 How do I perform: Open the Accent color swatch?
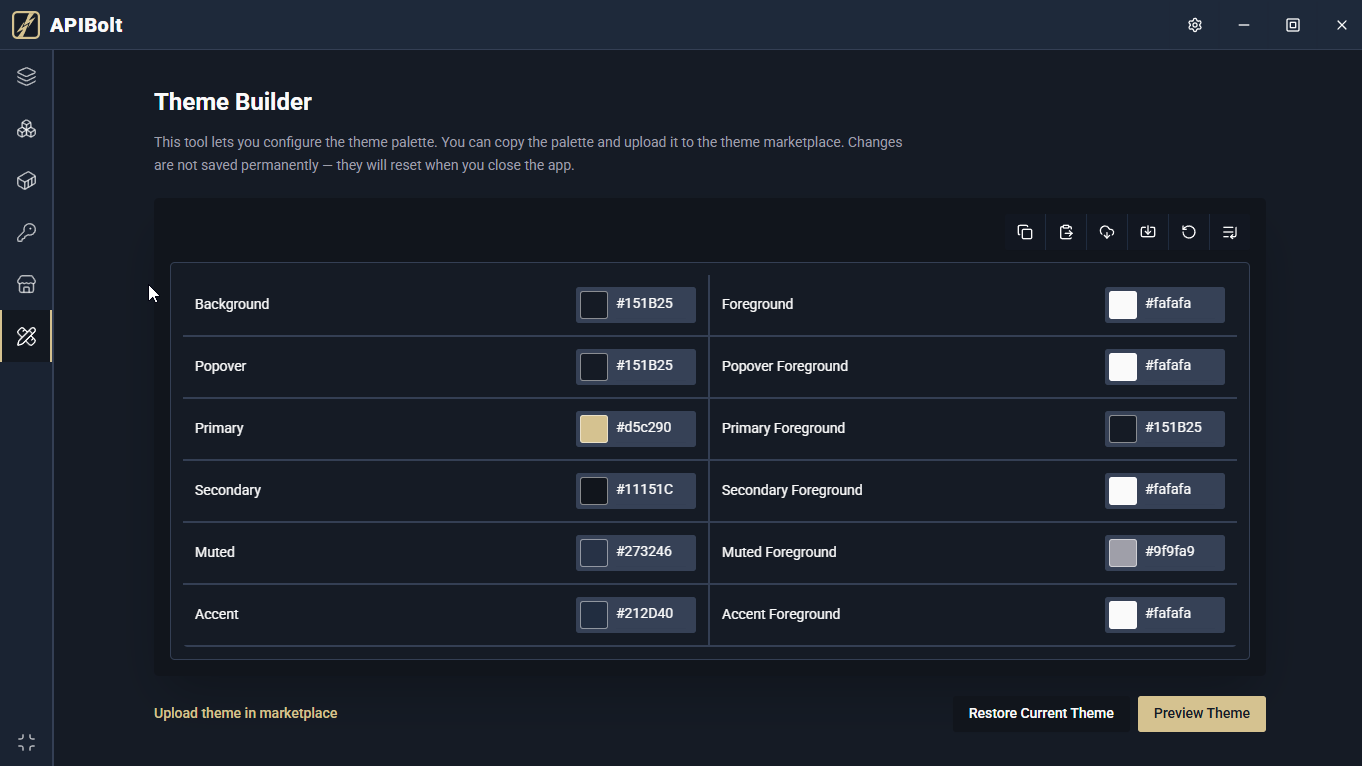pyautogui.click(x=594, y=615)
